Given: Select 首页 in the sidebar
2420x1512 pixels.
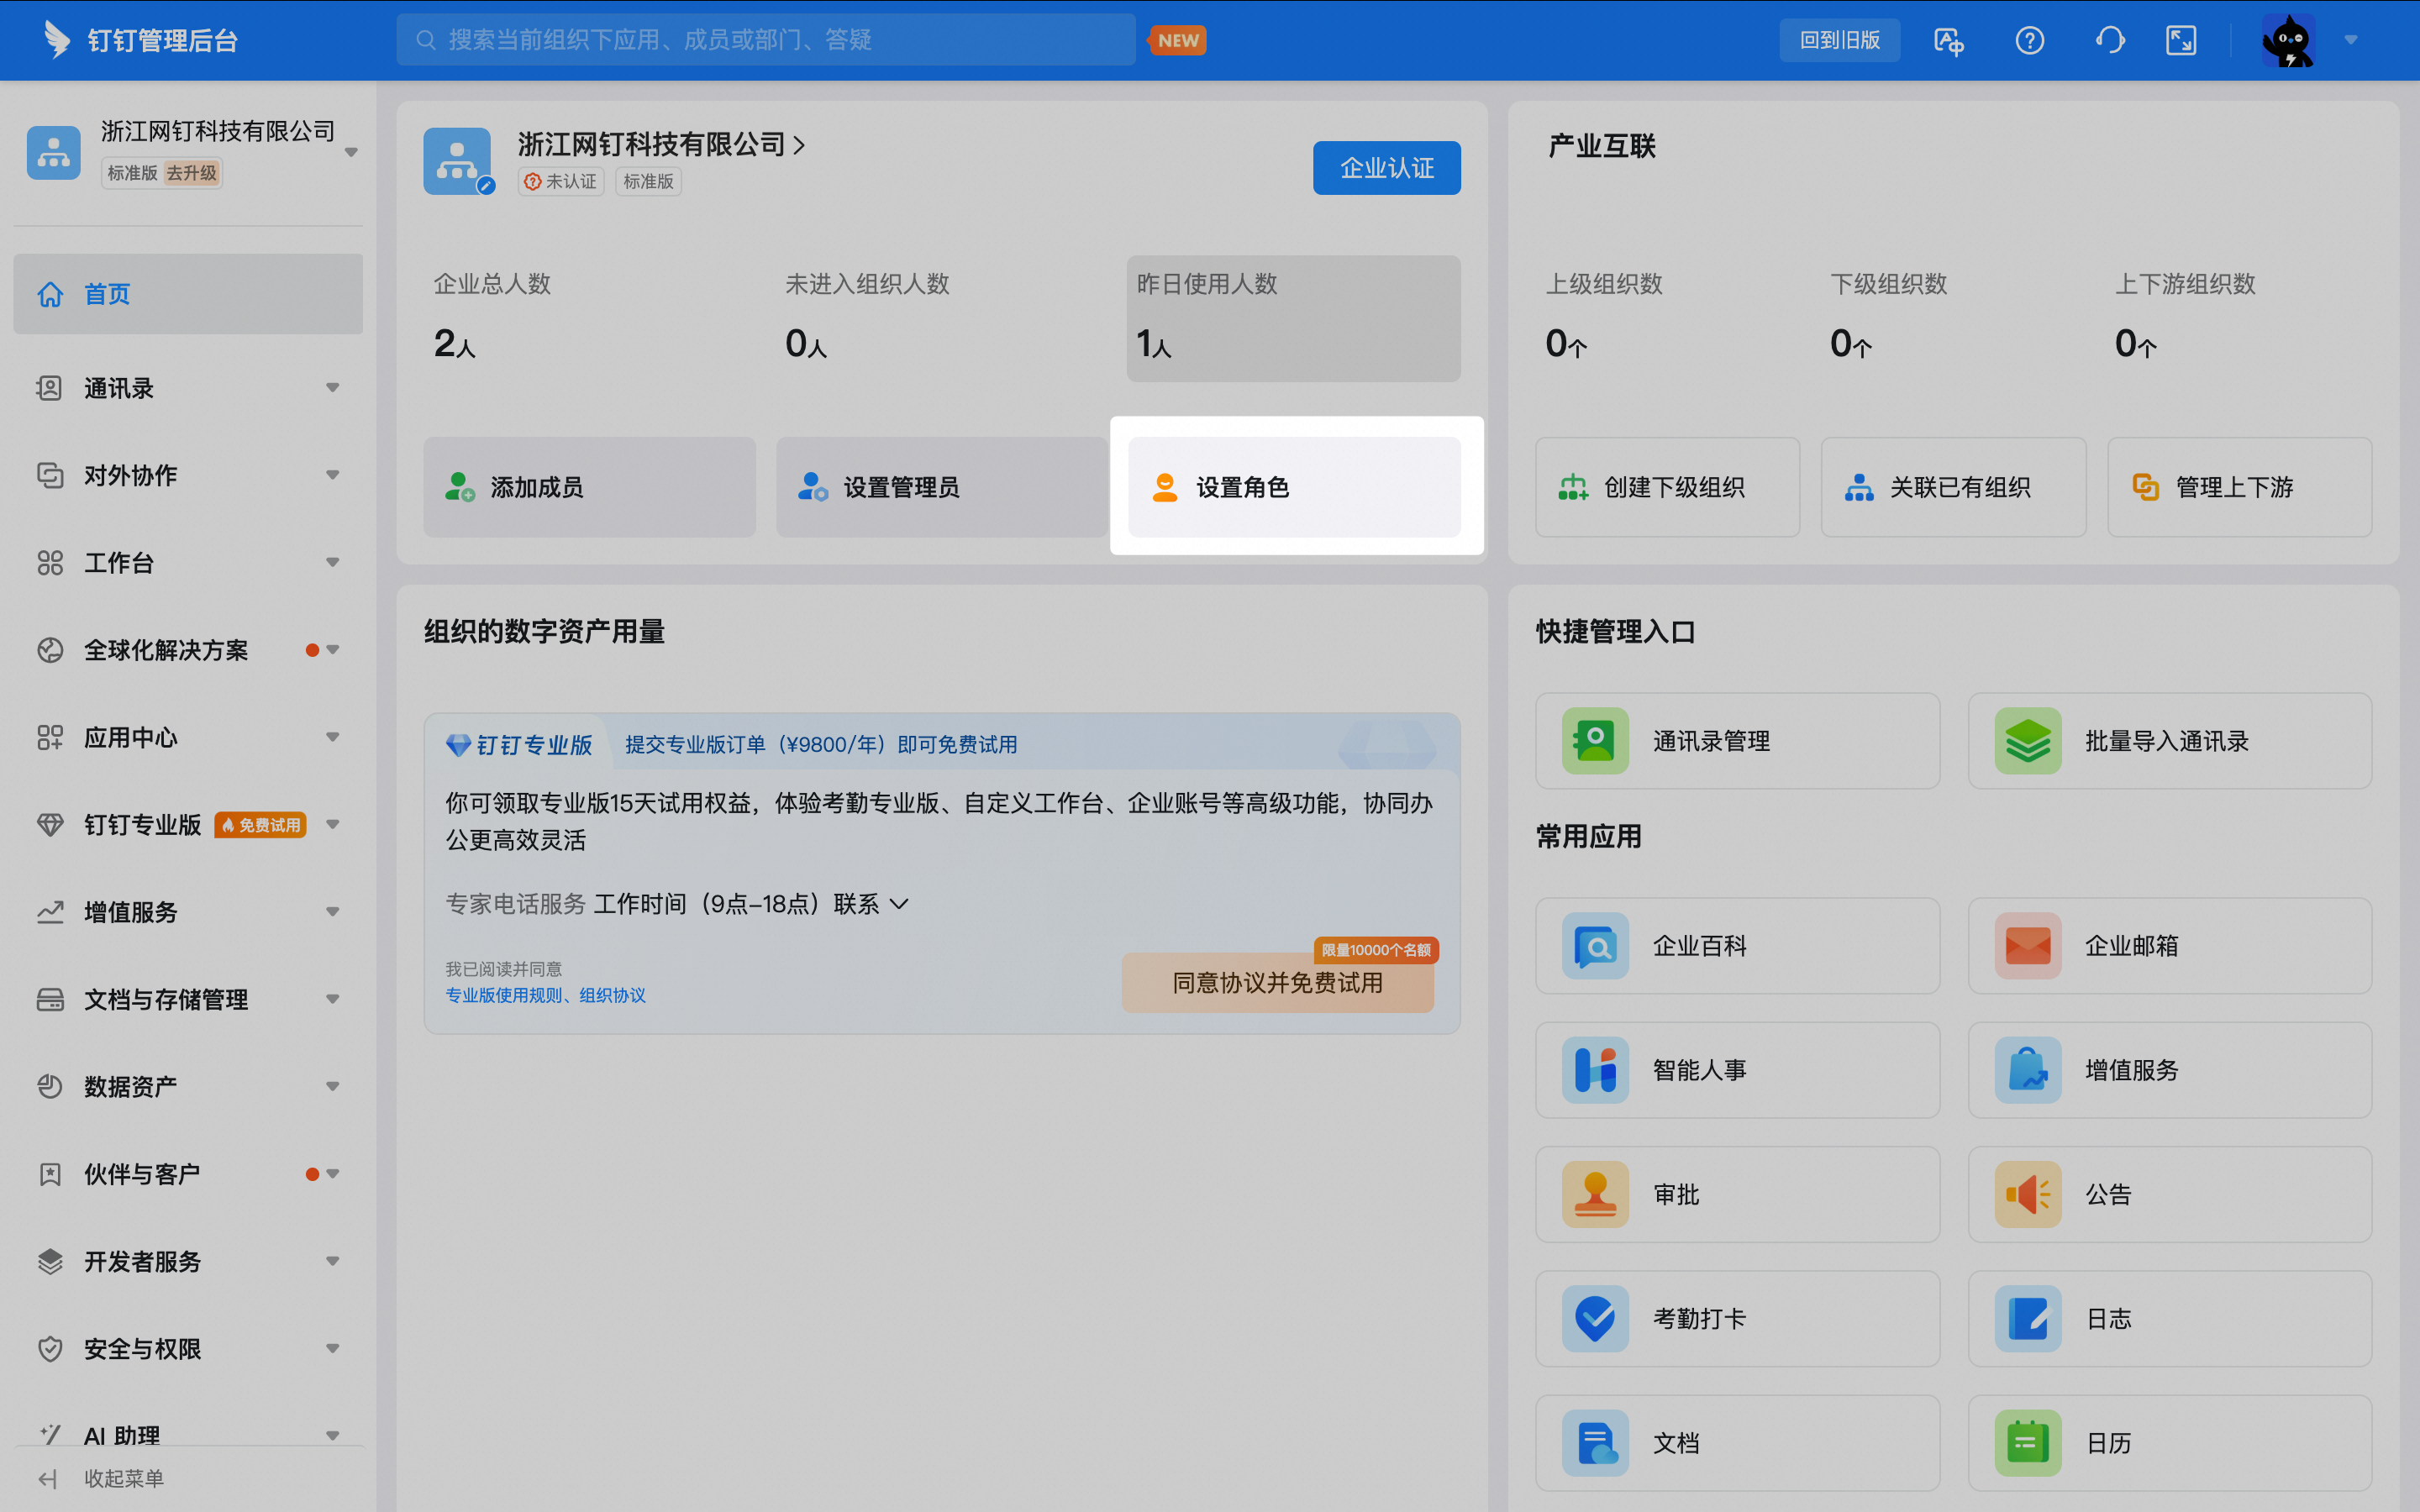Looking at the screenshot, I should click(x=188, y=294).
